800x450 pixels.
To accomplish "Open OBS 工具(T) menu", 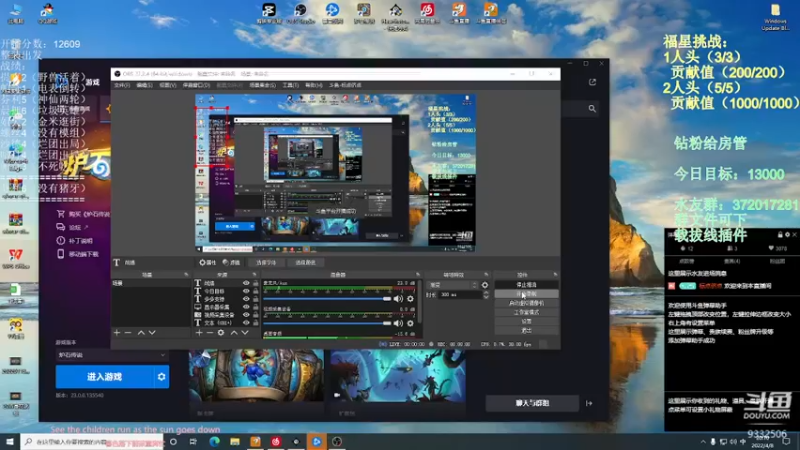I will click(290, 85).
